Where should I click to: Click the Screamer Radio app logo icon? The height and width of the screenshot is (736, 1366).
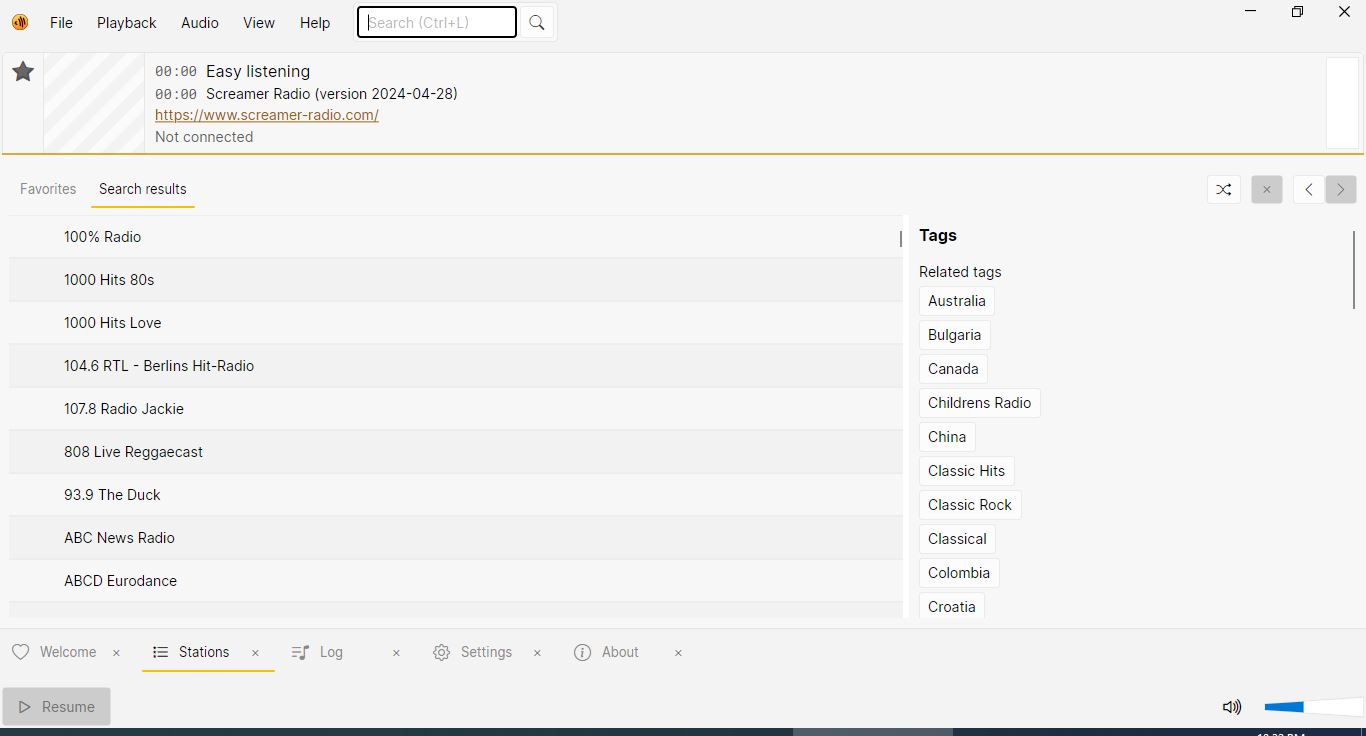pyautogui.click(x=20, y=22)
